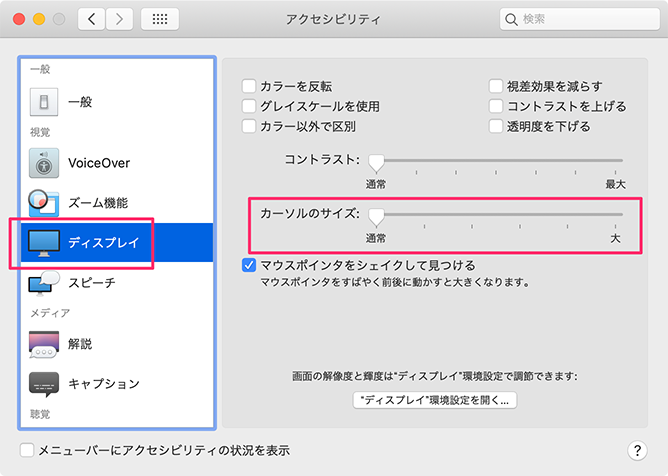Click the 大 end of cursor size slider

tap(615, 238)
